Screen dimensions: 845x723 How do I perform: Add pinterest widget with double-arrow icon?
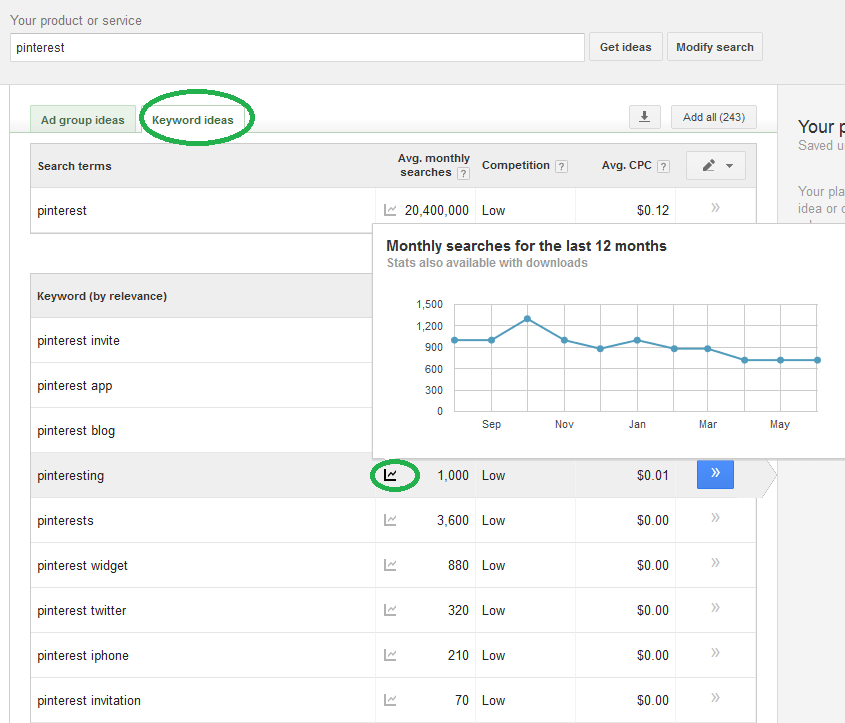point(715,563)
